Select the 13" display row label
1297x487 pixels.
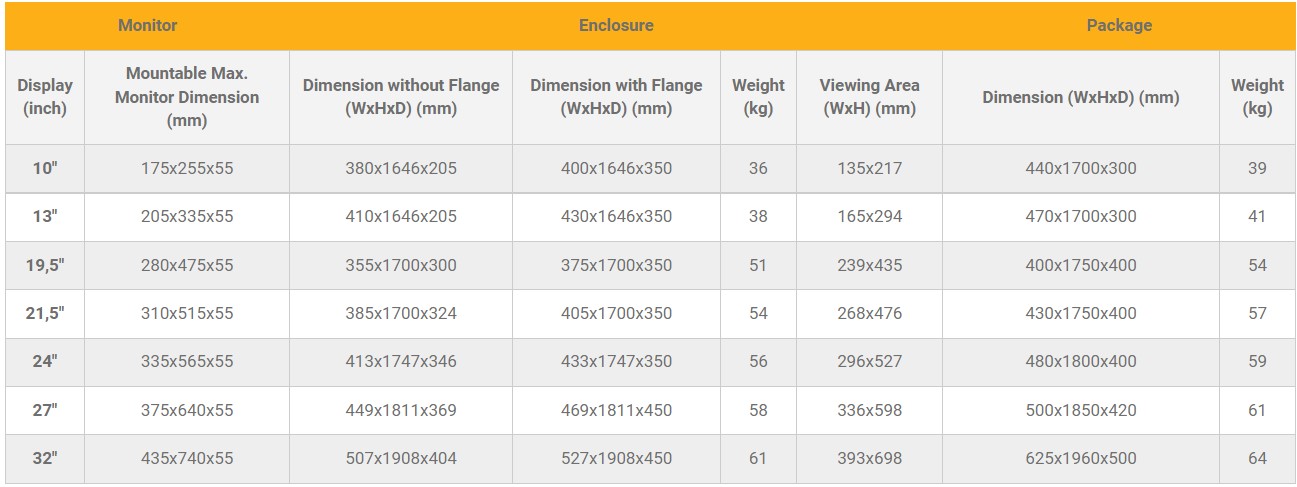(45, 216)
